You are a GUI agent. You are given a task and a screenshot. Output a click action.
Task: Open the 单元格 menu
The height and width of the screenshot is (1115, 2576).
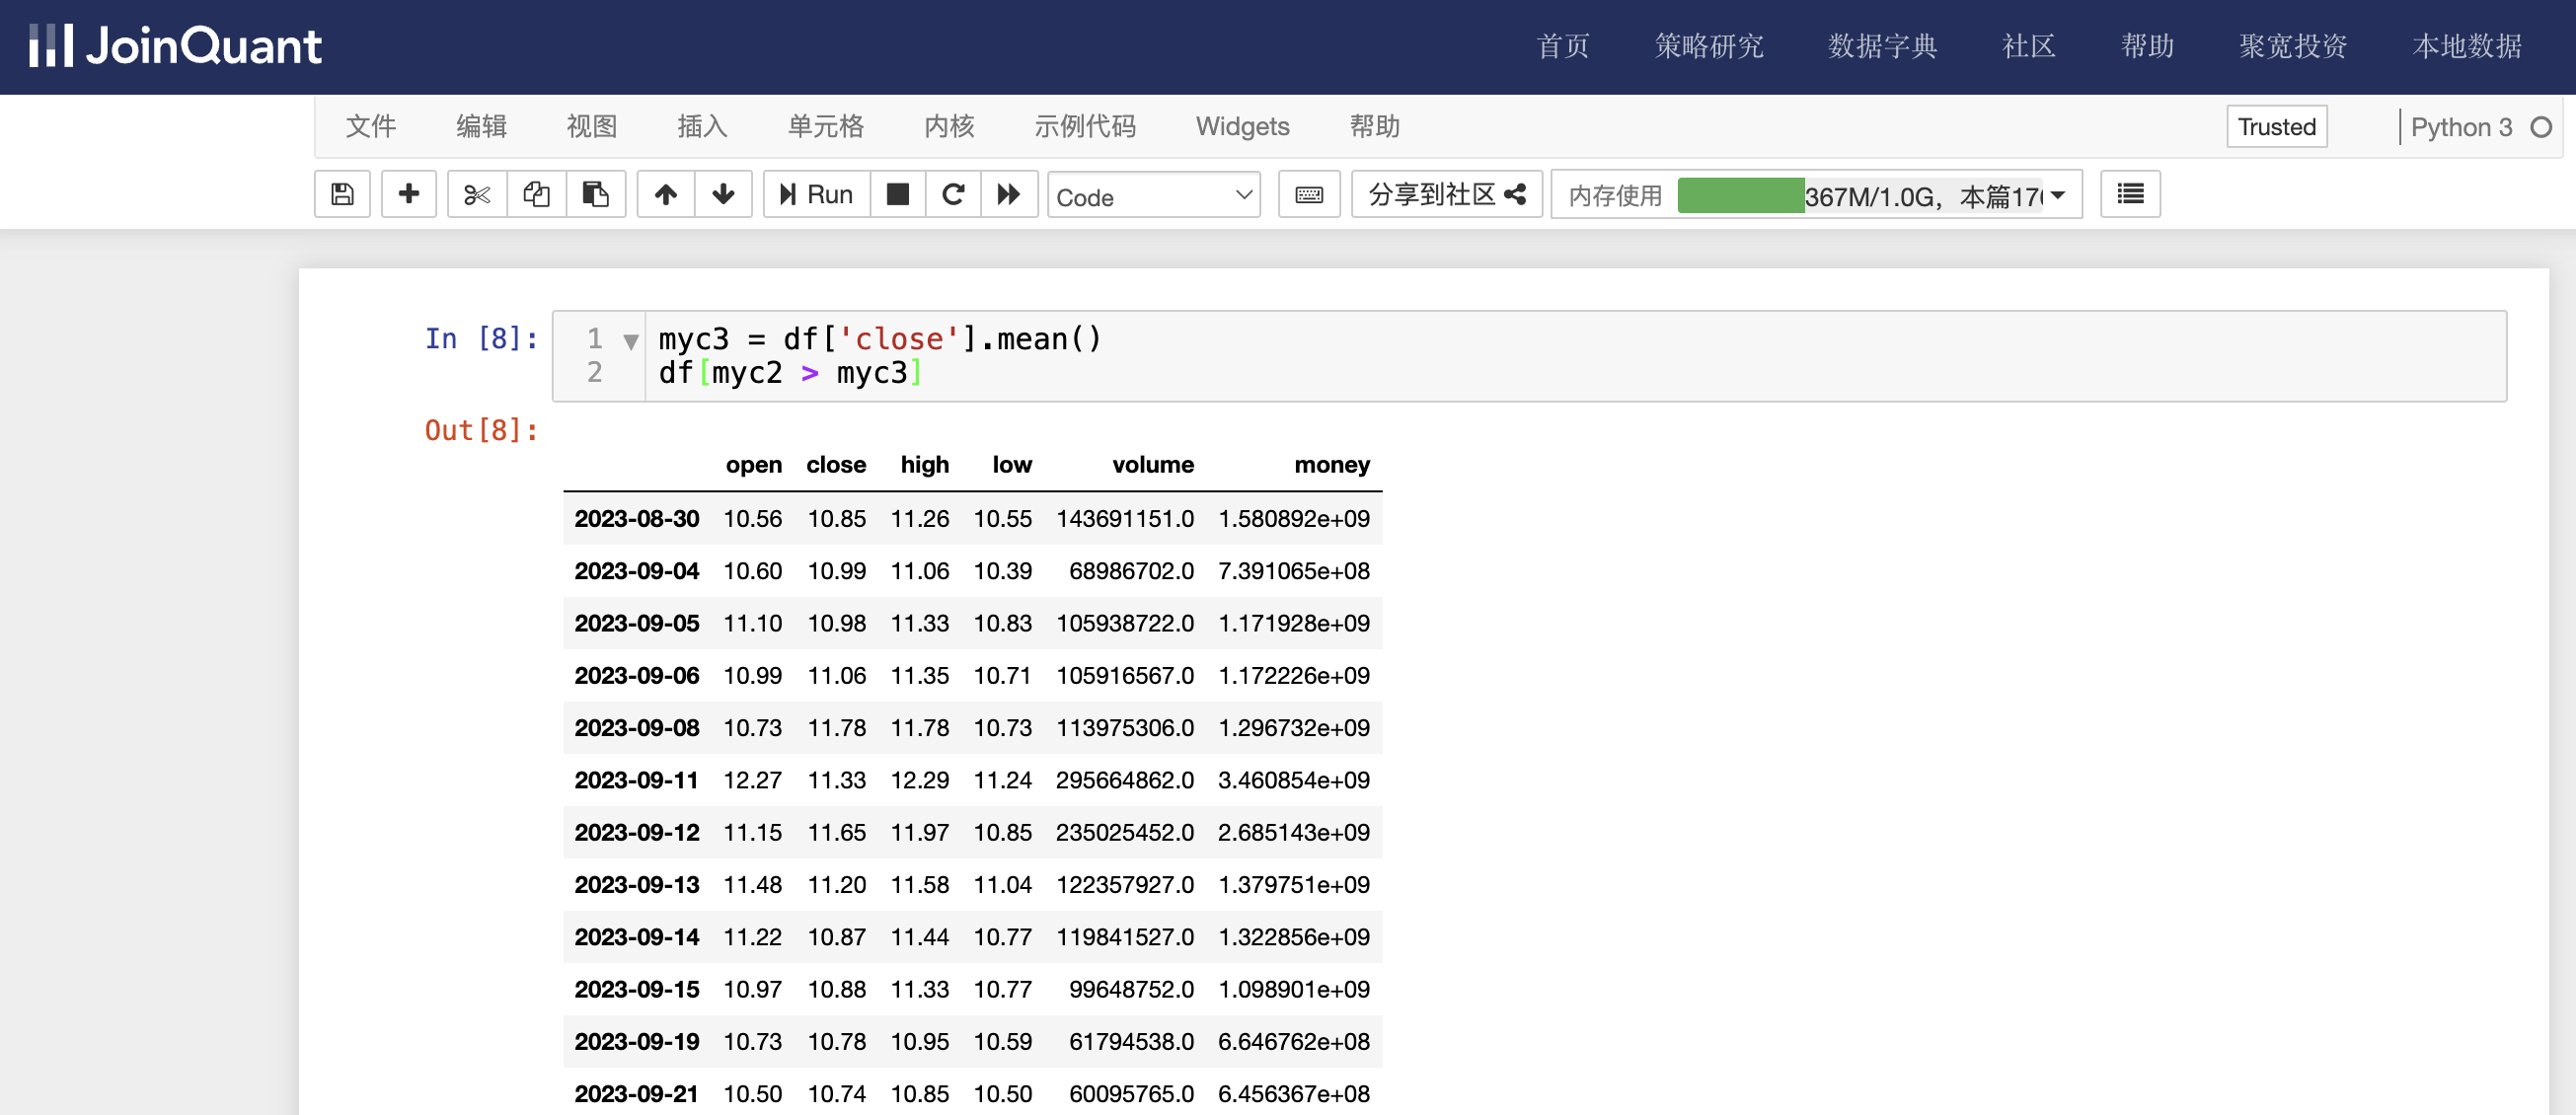(825, 126)
